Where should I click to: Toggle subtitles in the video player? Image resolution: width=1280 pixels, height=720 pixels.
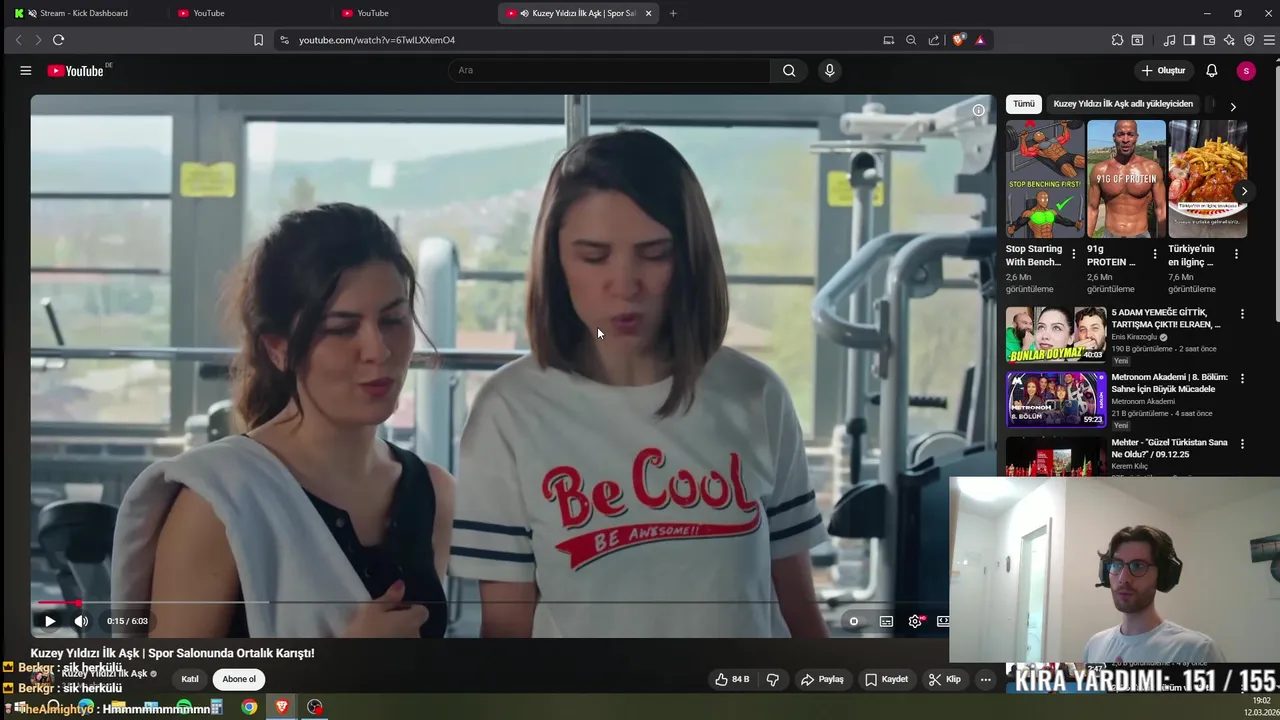tap(886, 621)
